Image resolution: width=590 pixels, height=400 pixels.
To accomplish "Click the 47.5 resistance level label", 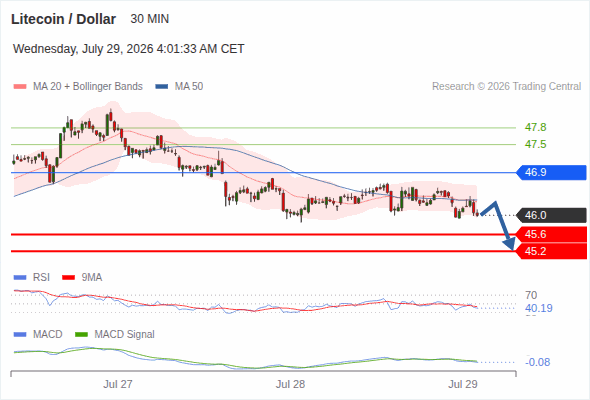I will click(535, 144).
